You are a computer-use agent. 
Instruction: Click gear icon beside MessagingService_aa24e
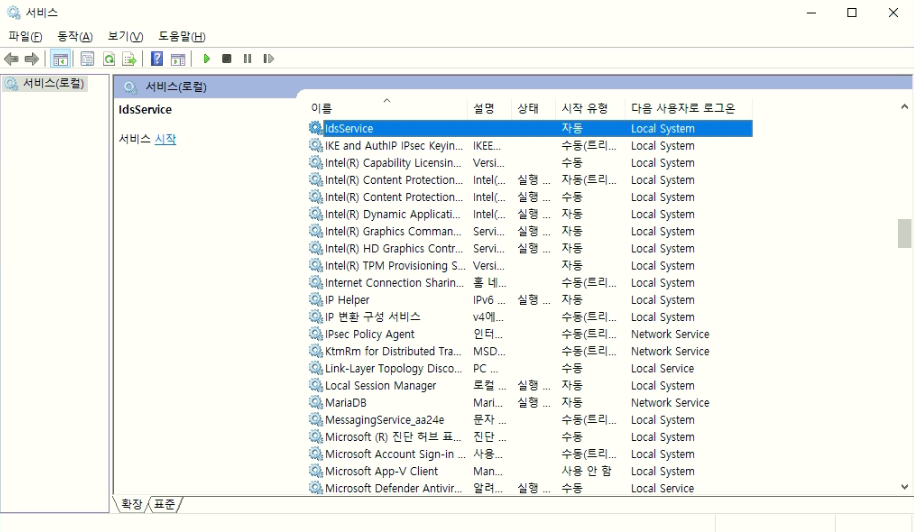tap(315, 420)
